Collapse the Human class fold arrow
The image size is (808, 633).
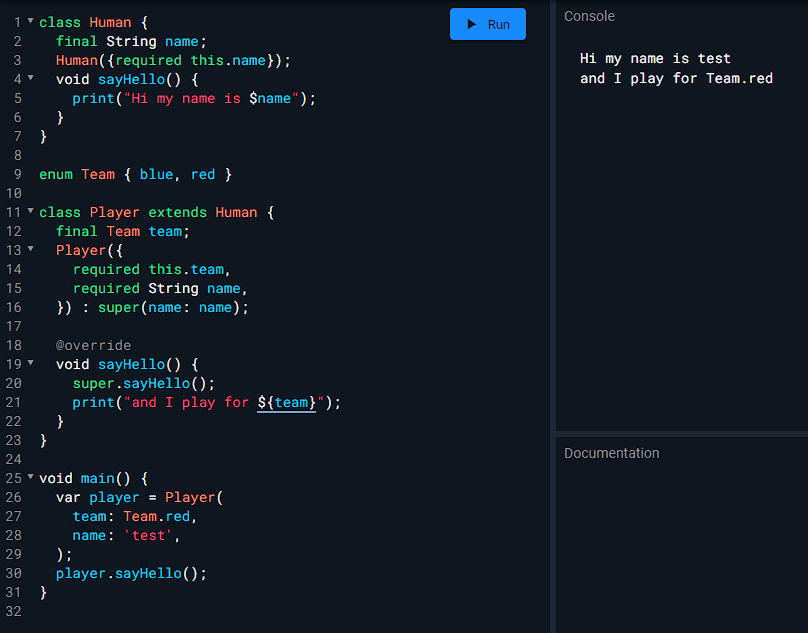click(30, 21)
